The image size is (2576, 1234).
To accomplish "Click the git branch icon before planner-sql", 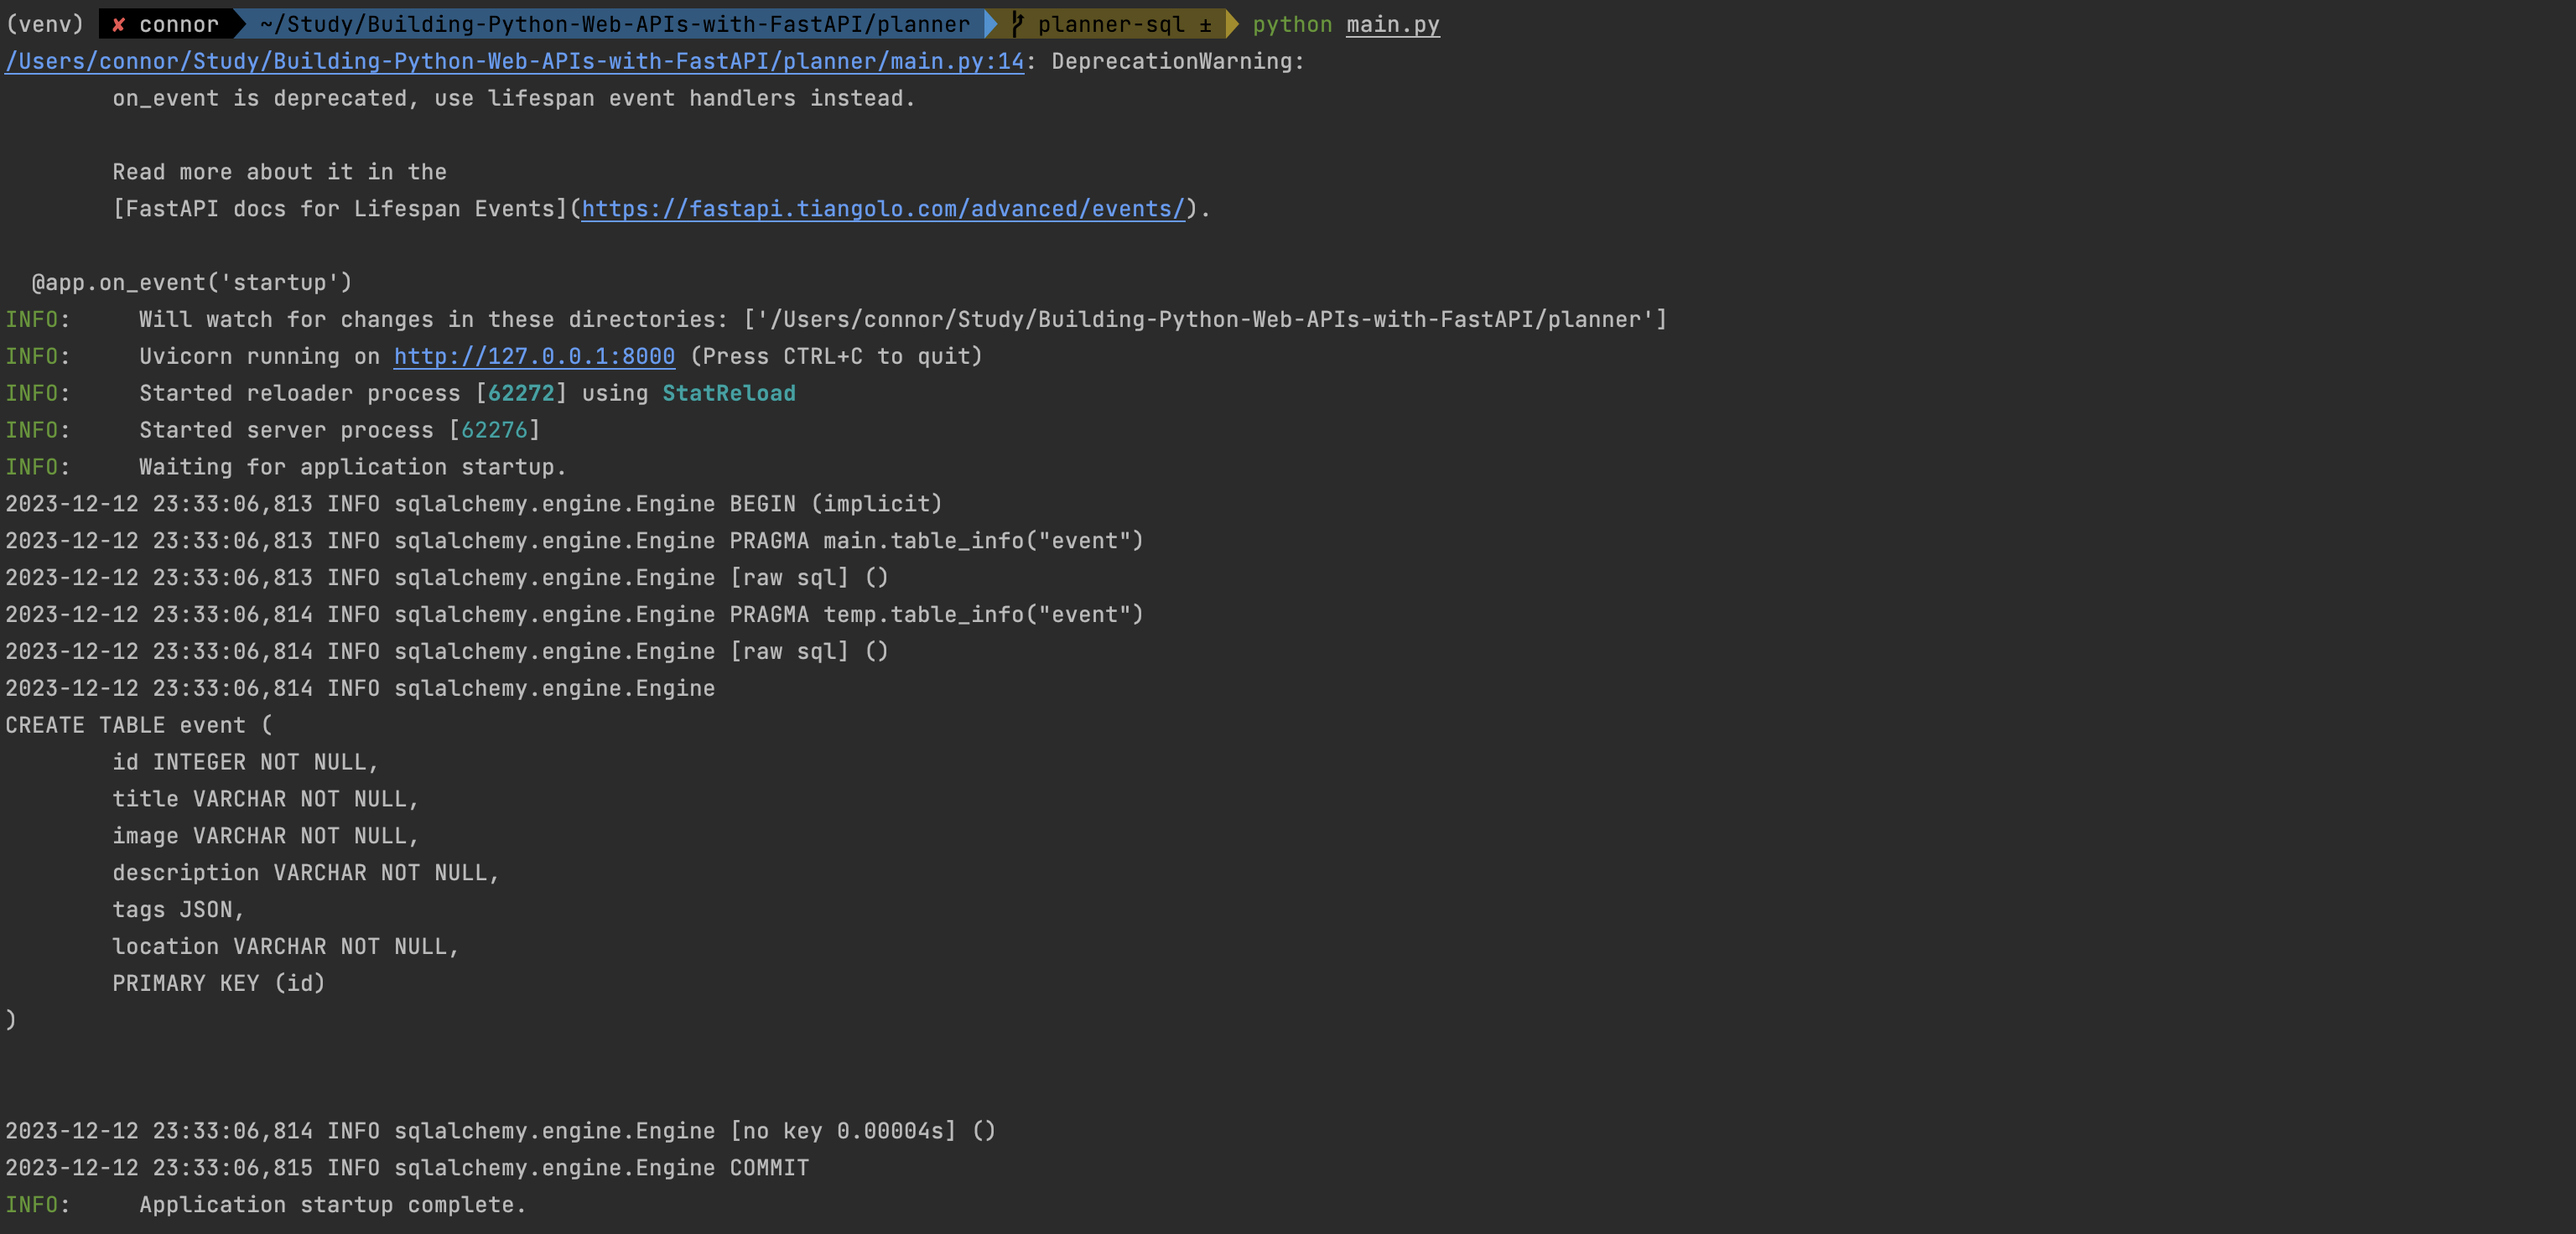I will (1017, 24).
